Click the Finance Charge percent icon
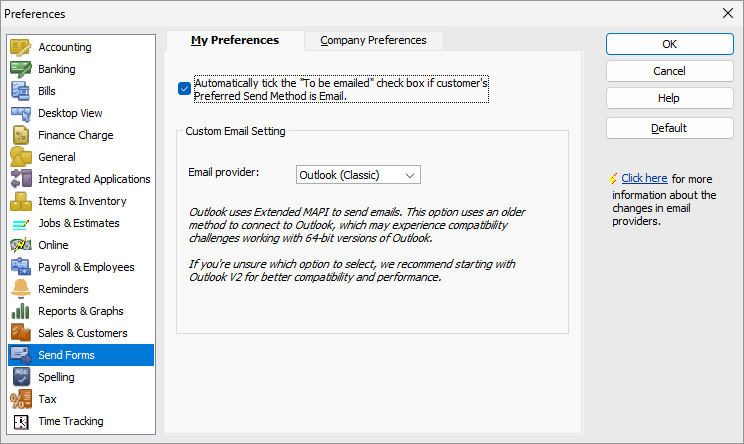This screenshot has width=744, height=444. tap(21, 135)
